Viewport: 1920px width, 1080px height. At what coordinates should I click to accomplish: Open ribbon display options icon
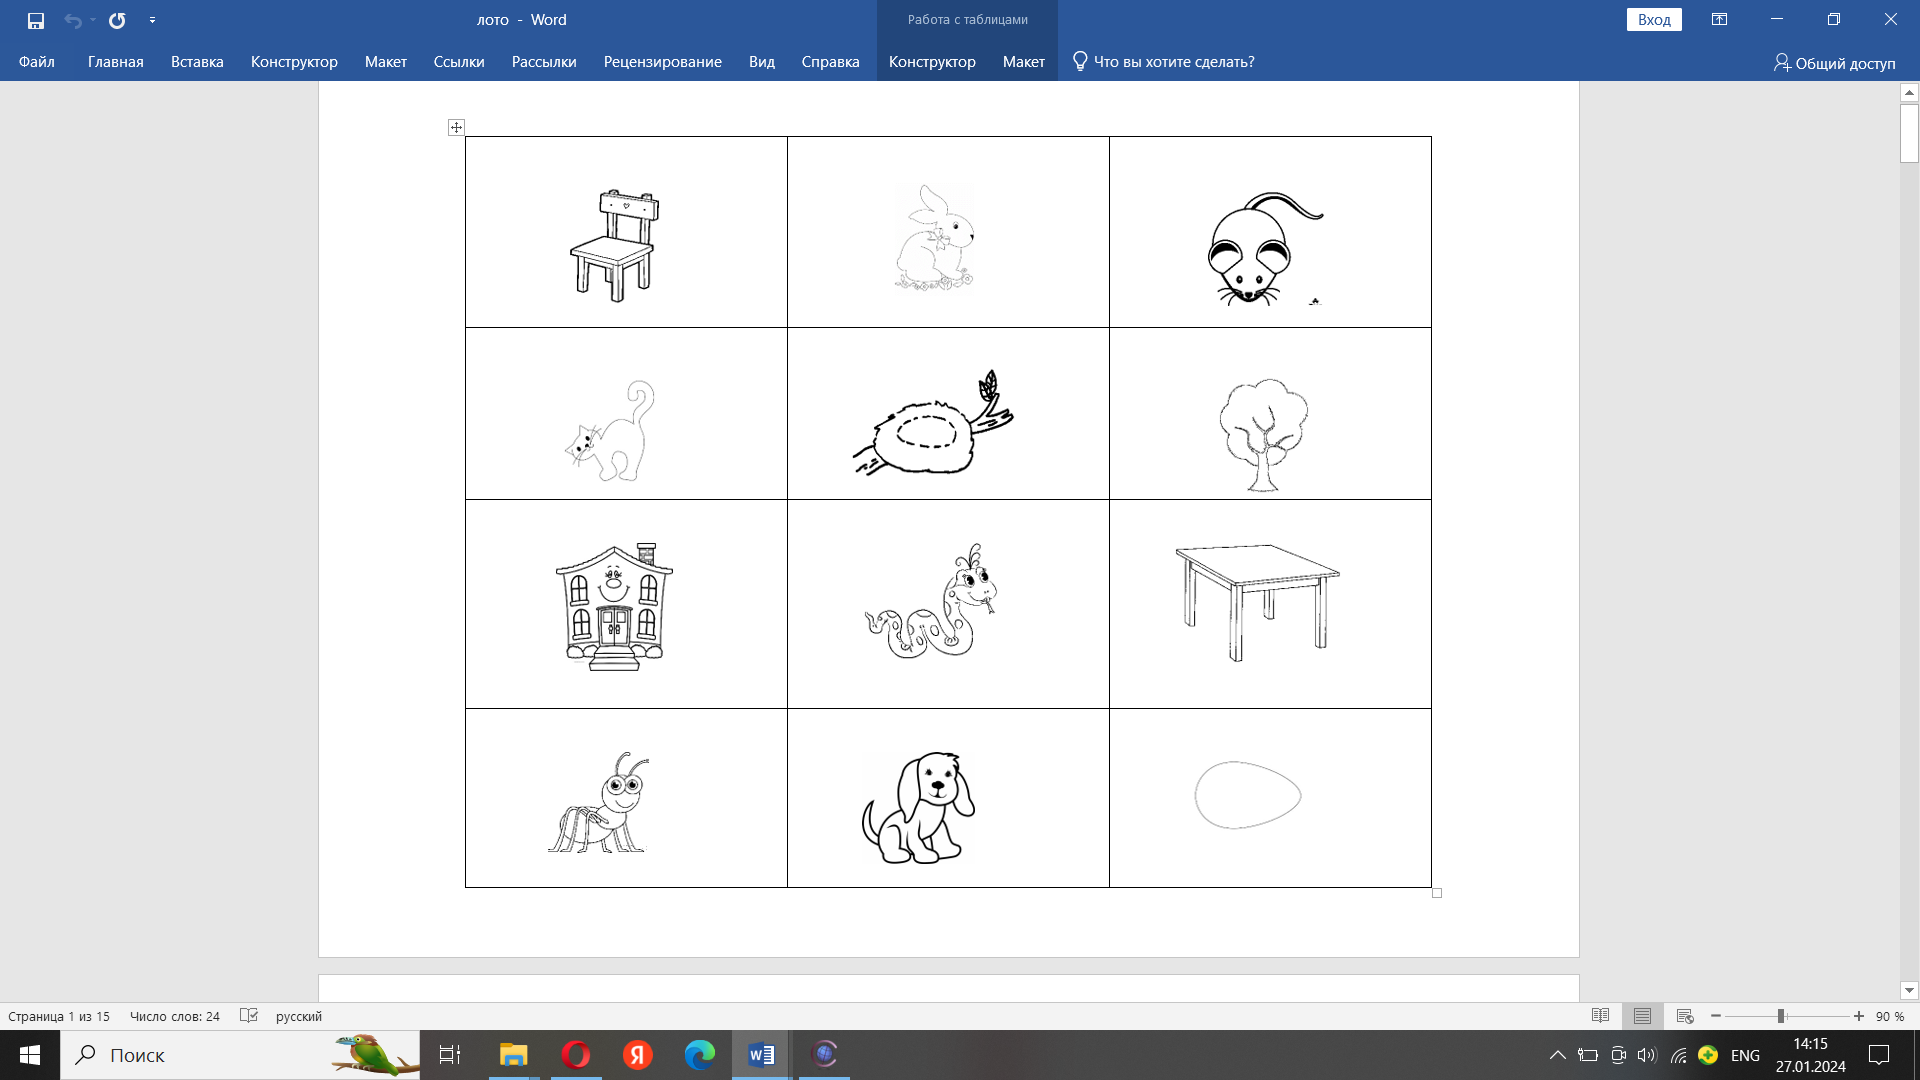click(x=1720, y=20)
